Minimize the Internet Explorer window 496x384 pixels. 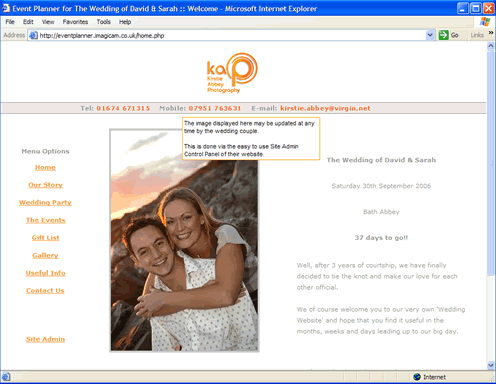tap(462, 8)
